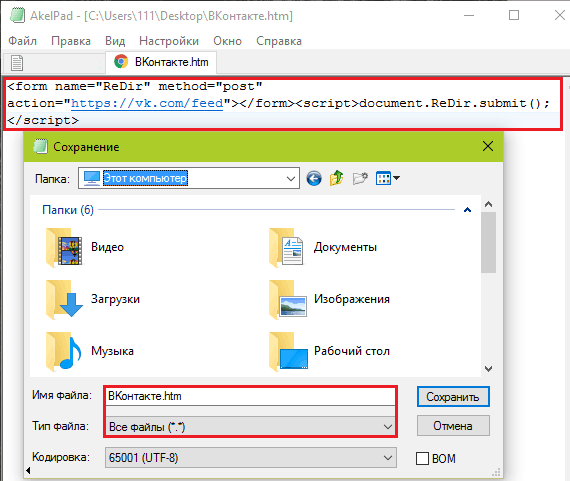
Task: Expand the Тип файла dropdown
Action: [x=250, y=426]
